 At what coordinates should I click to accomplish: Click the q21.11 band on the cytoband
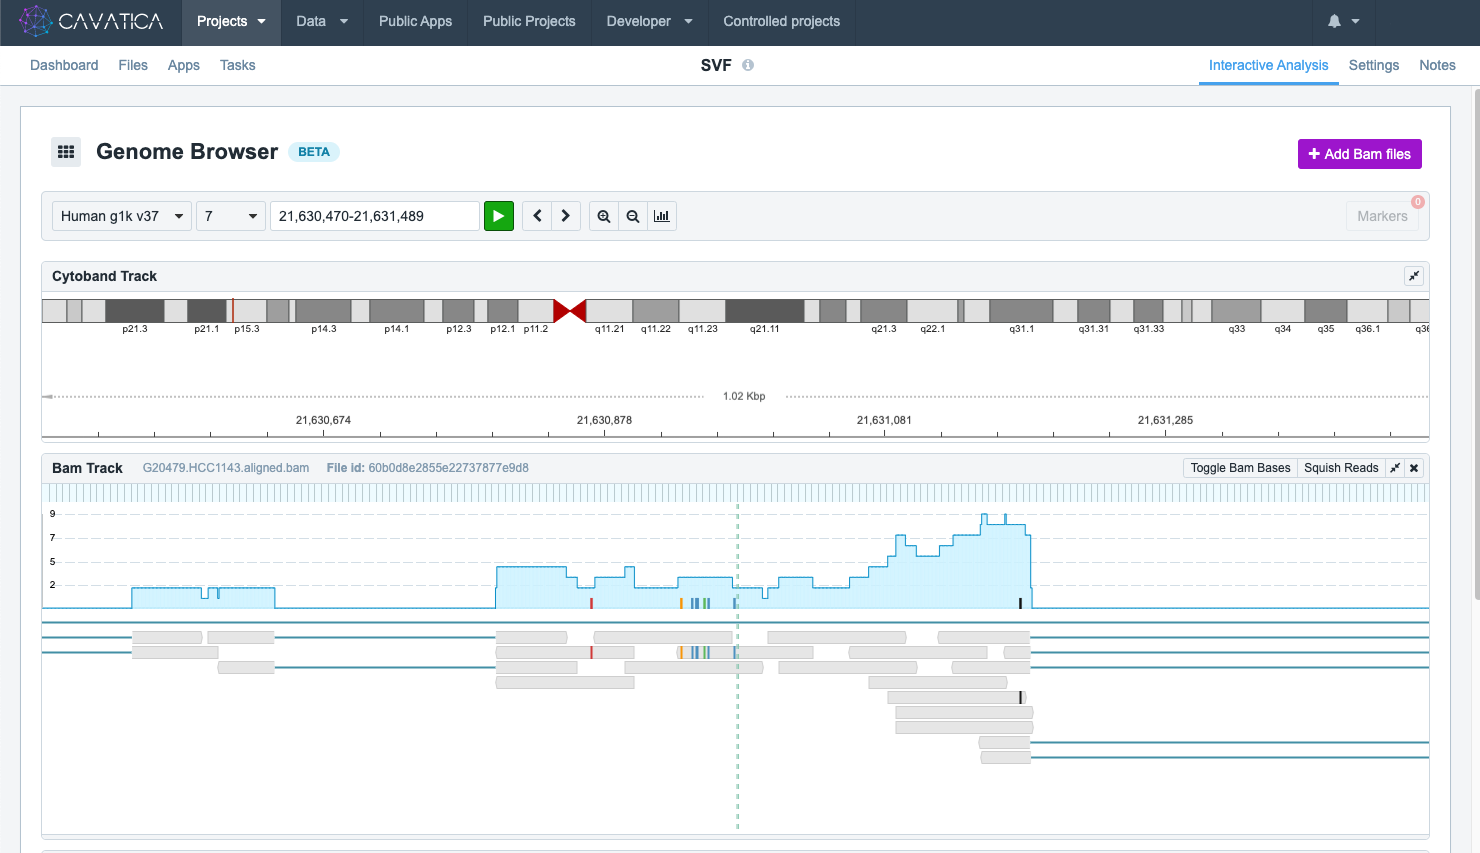click(x=765, y=311)
